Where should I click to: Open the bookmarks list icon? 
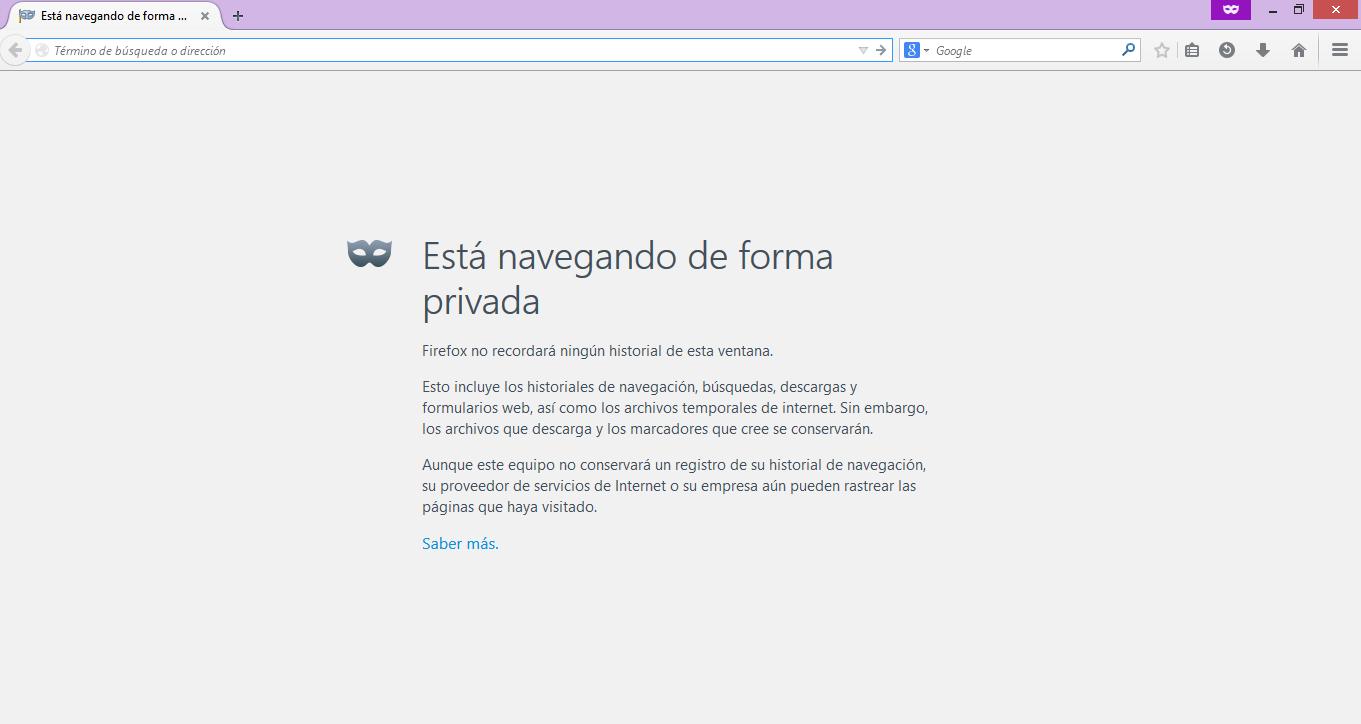pos(1192,50)
